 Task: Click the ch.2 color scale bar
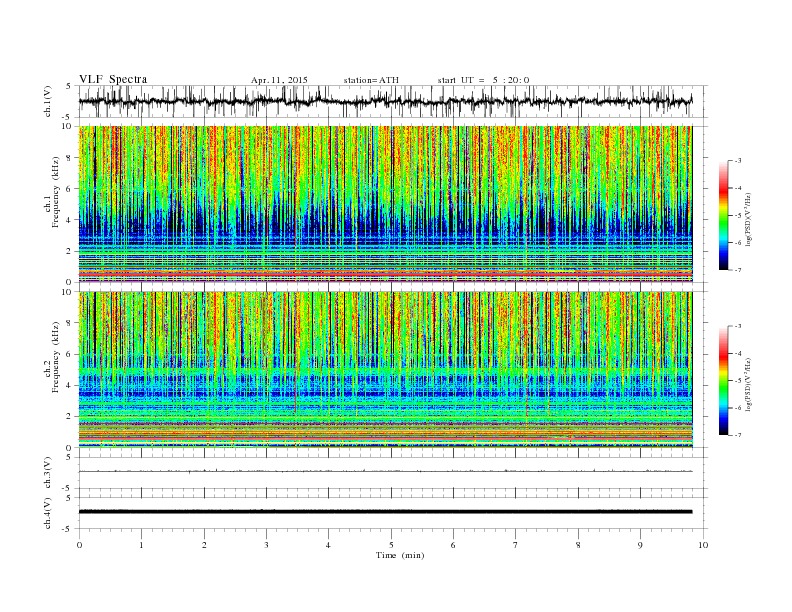click(x=723, y=380)
